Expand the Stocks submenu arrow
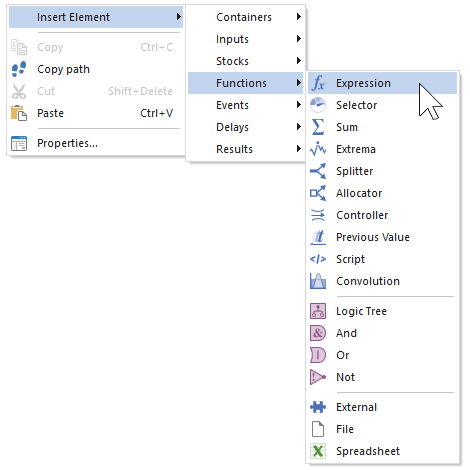470x470 pixels. [299, 61]
